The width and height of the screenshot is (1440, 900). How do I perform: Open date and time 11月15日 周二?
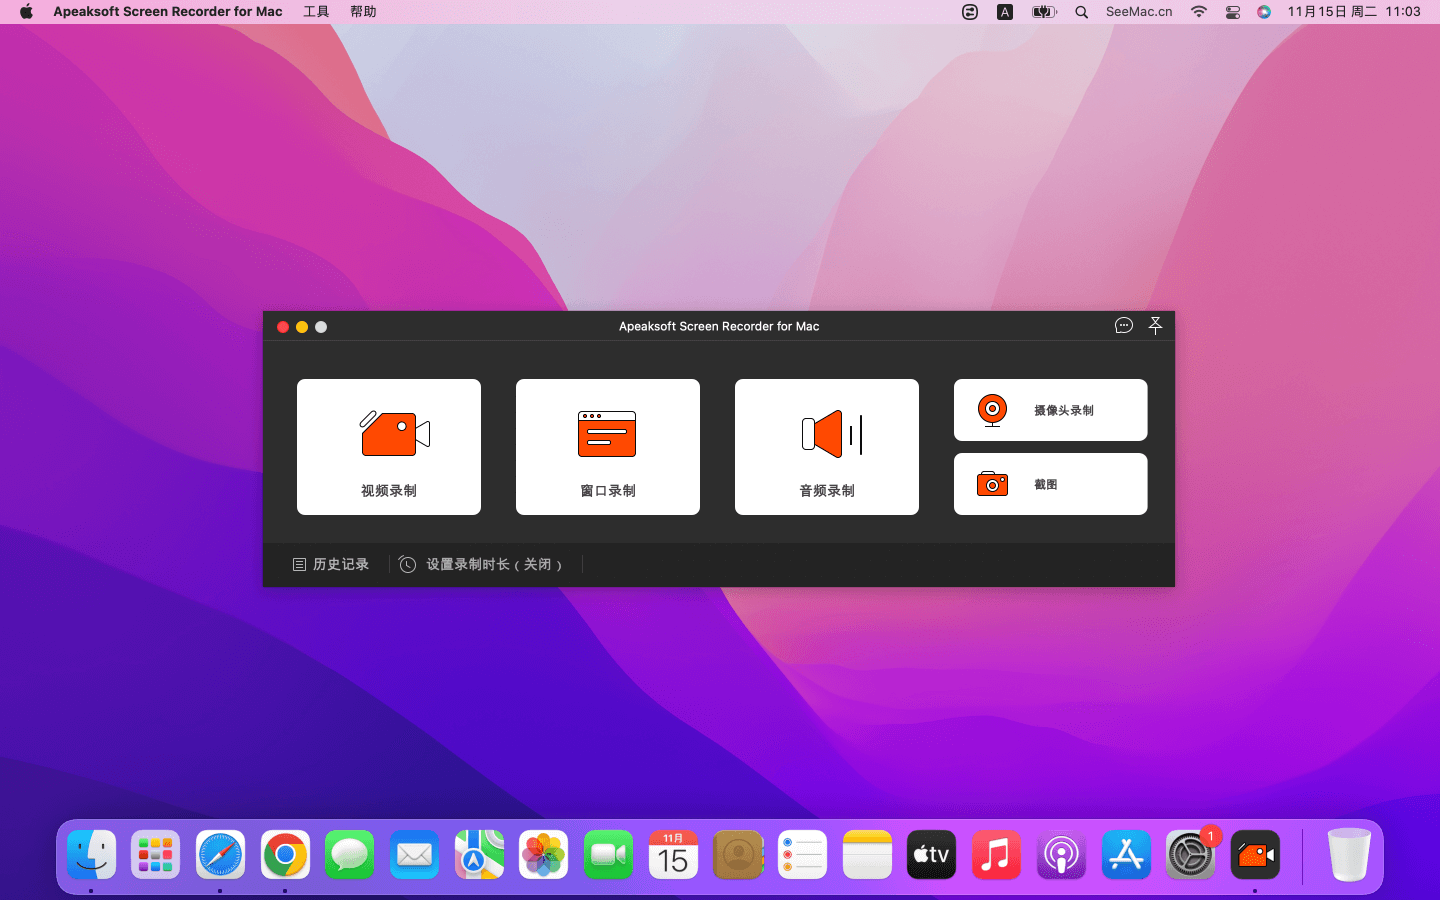click(1354, 12)
